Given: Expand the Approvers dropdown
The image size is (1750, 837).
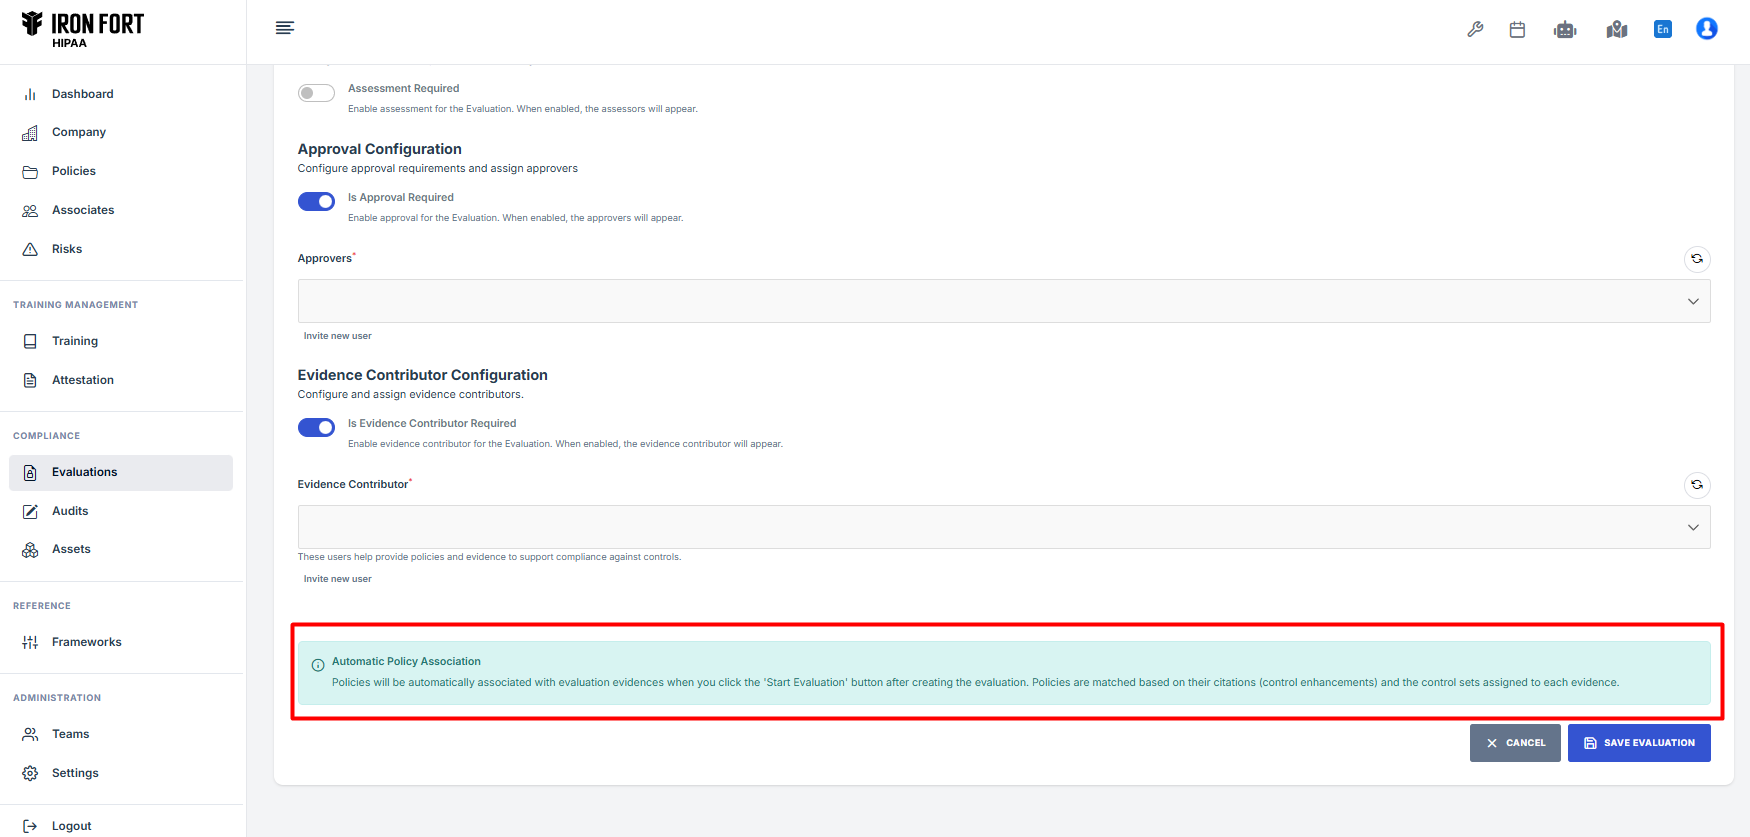Looking at the screenshot, I should 1003,301.
